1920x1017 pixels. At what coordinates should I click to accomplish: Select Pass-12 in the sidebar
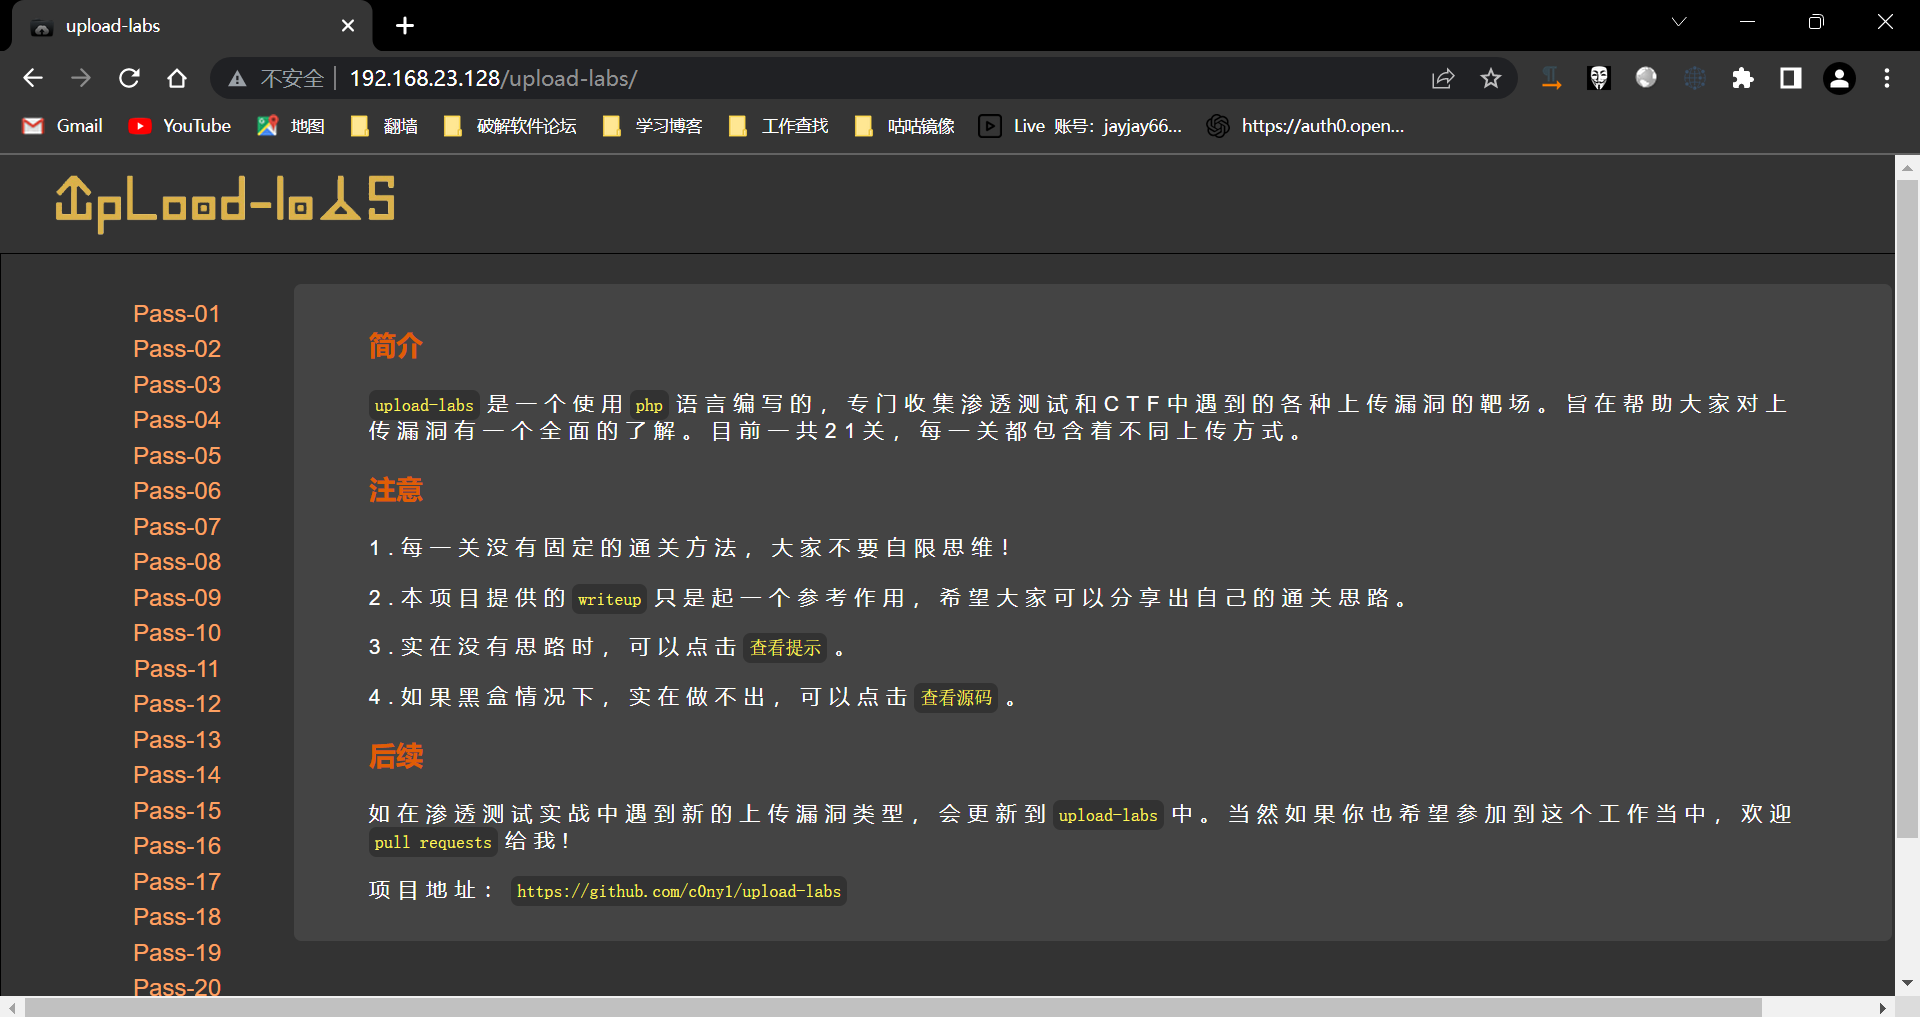[177, 704]
